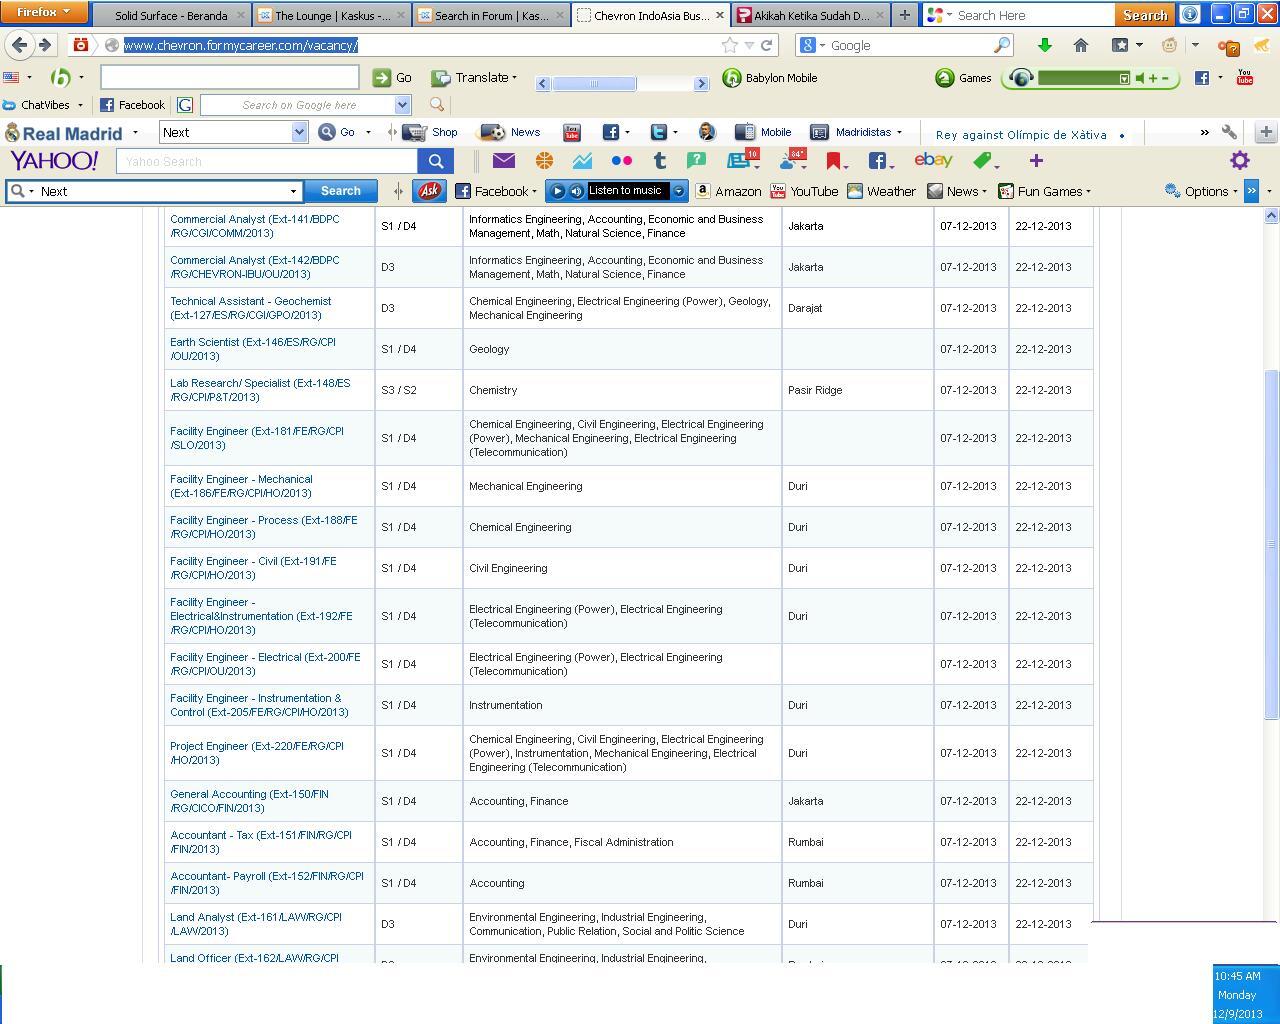This screenshot has height=1024, width=1280.
Task: Click the page vertical scrollbar thumb
Action: 1272,544
